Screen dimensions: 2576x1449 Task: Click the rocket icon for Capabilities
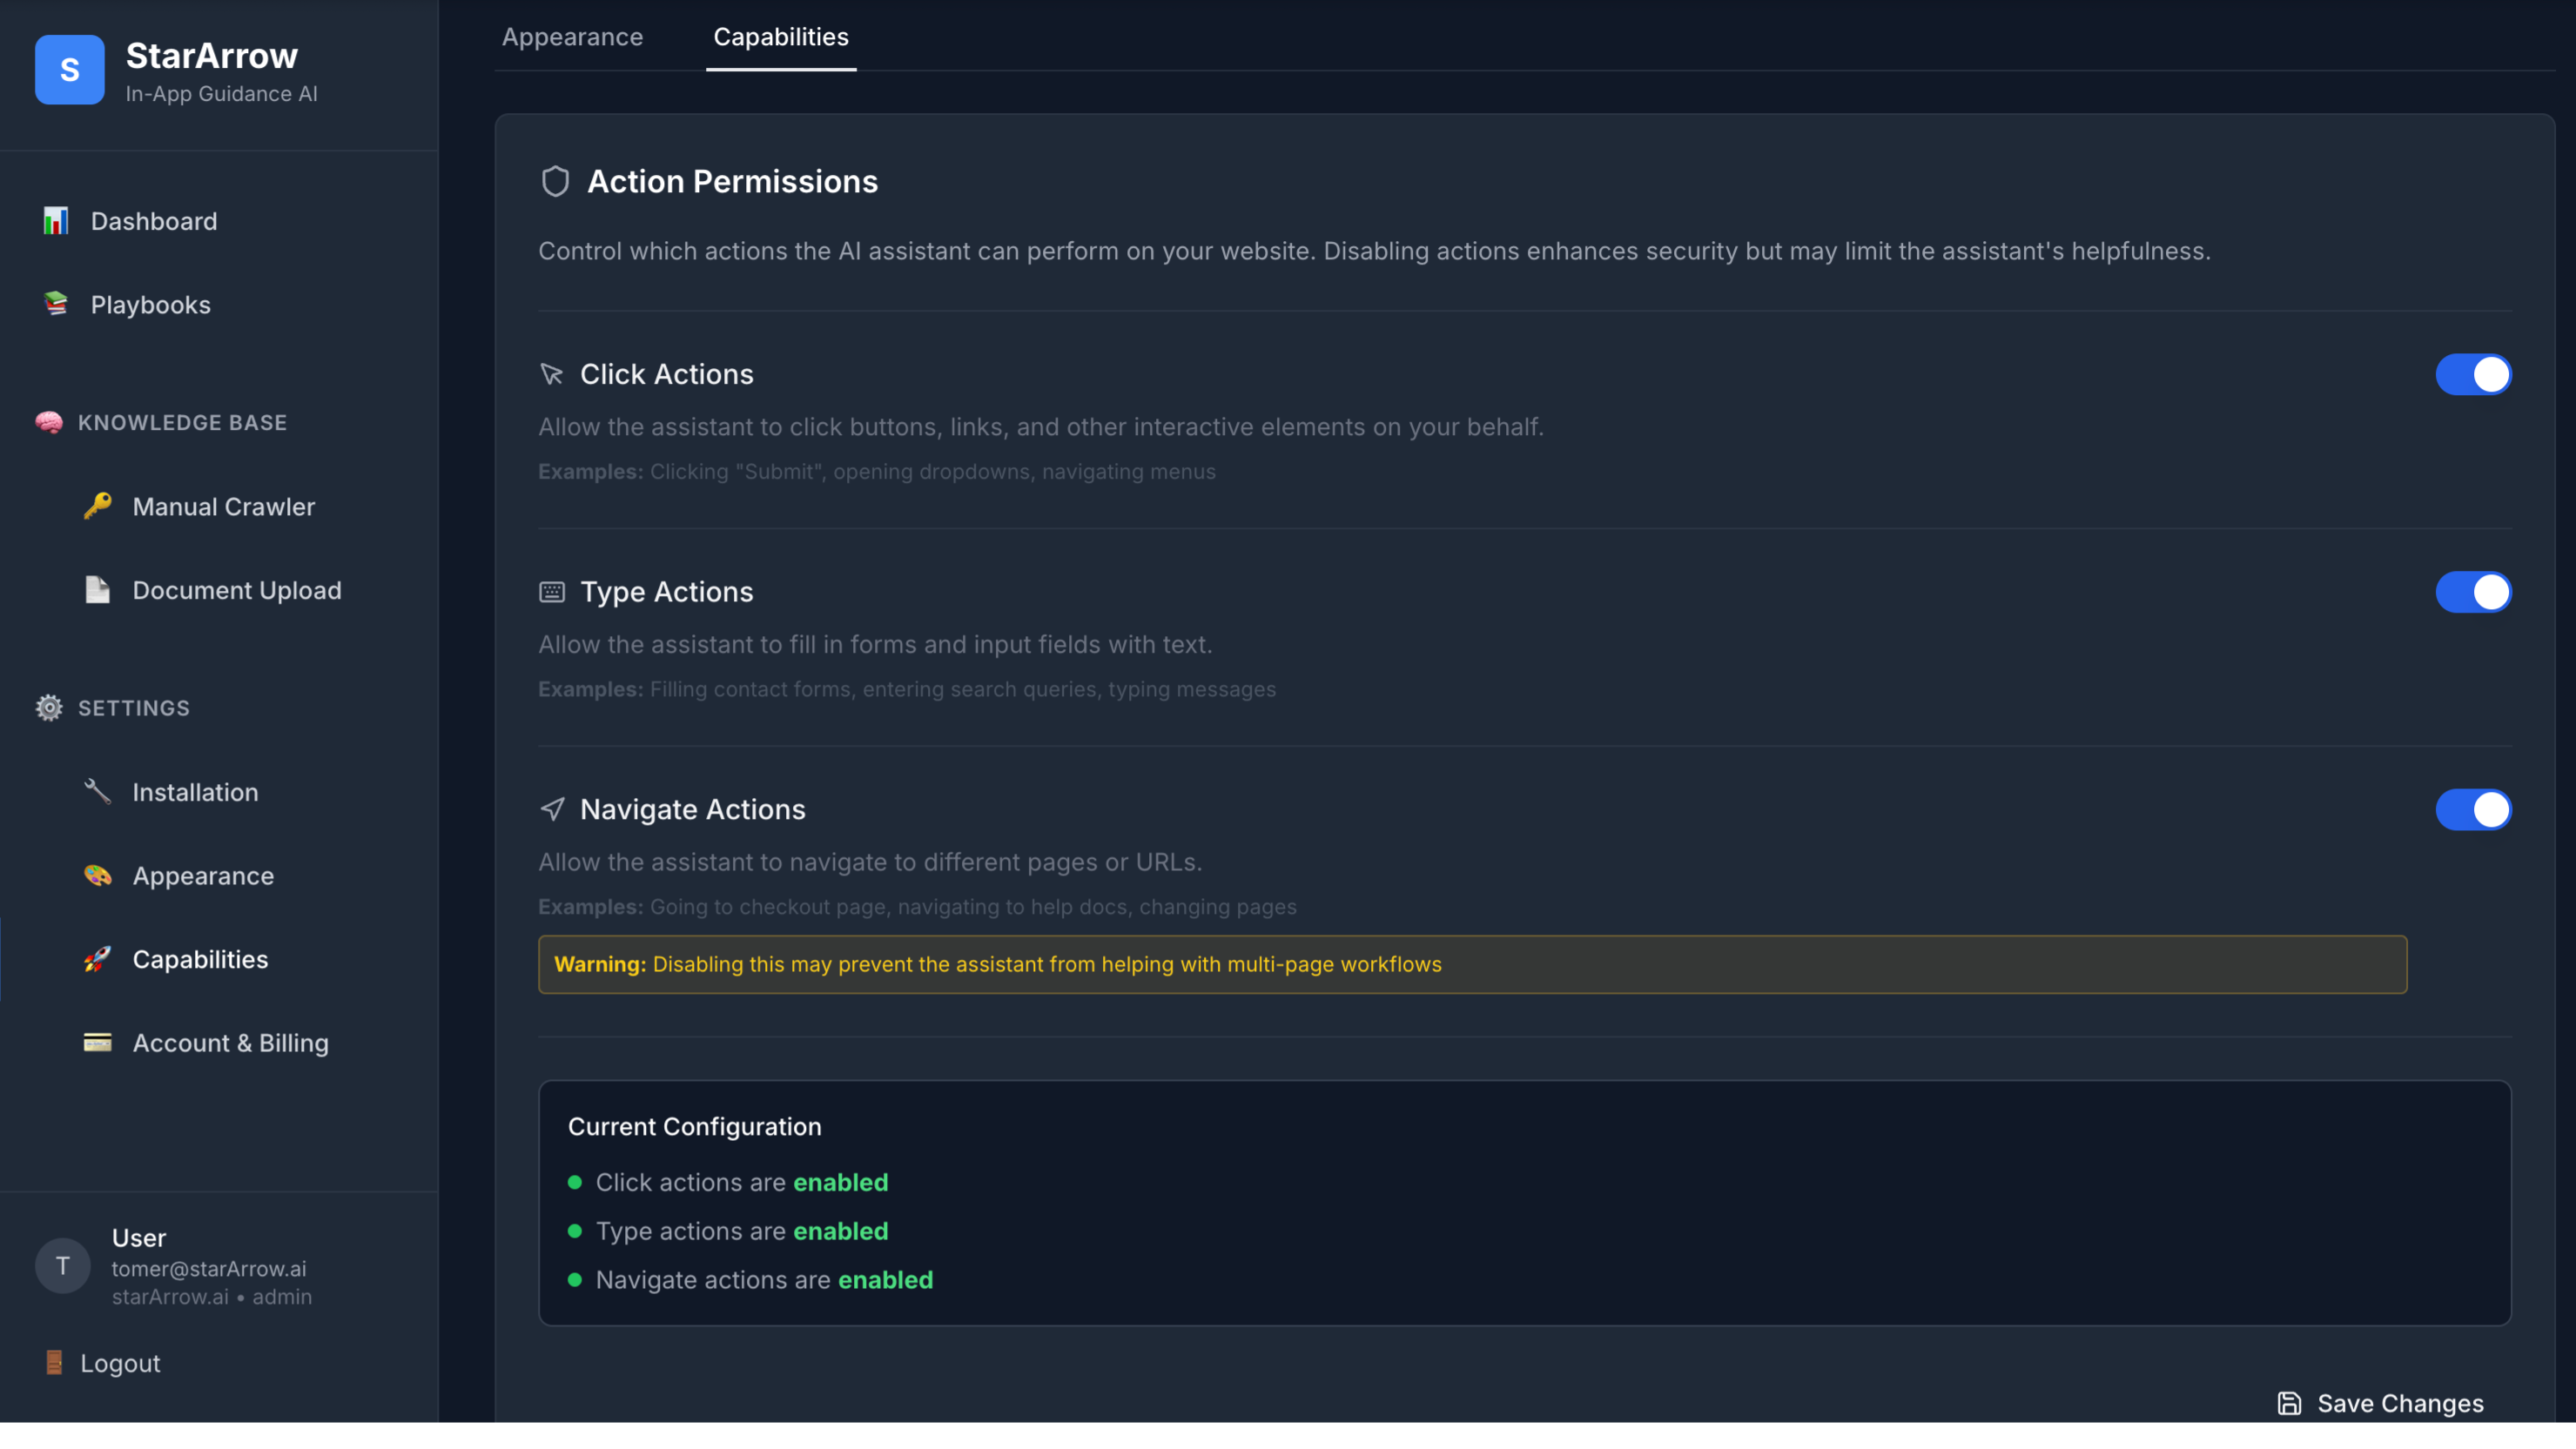(97, 959)
